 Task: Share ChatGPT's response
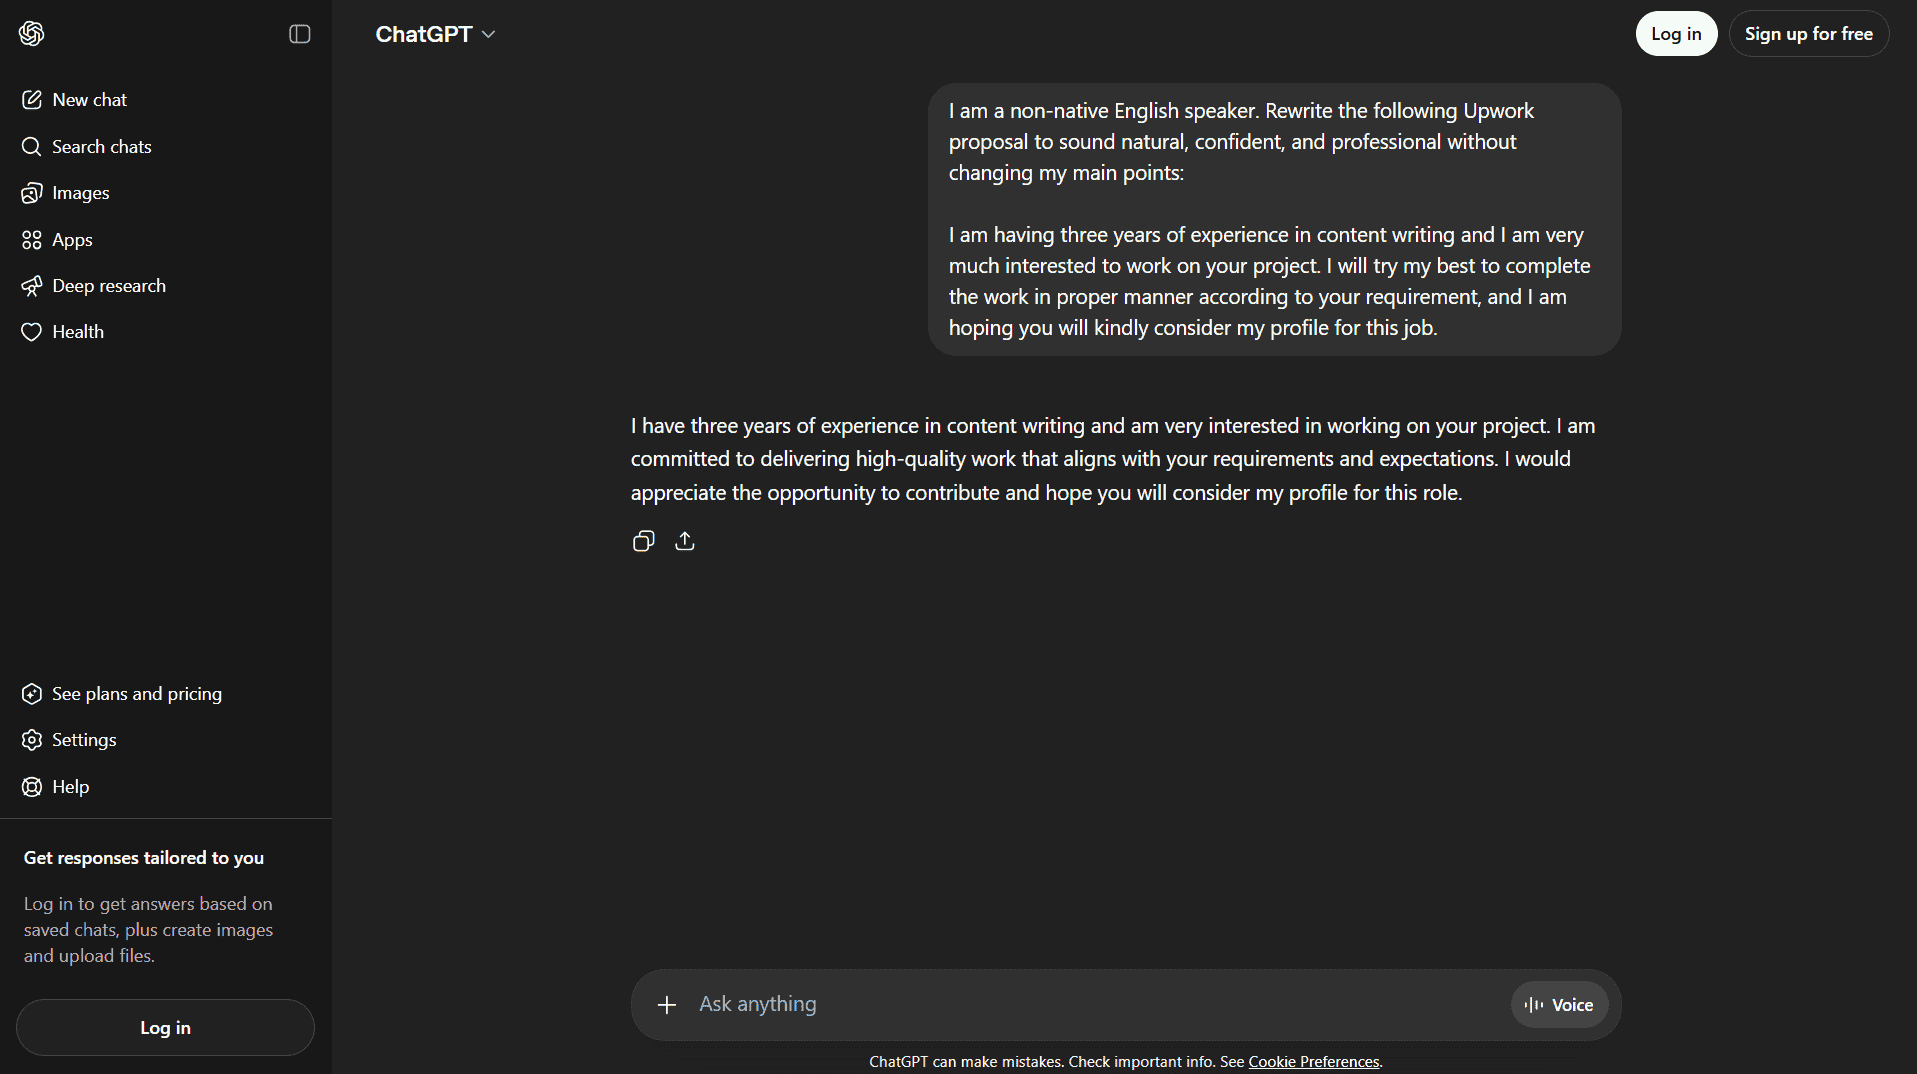coord(685,540)
